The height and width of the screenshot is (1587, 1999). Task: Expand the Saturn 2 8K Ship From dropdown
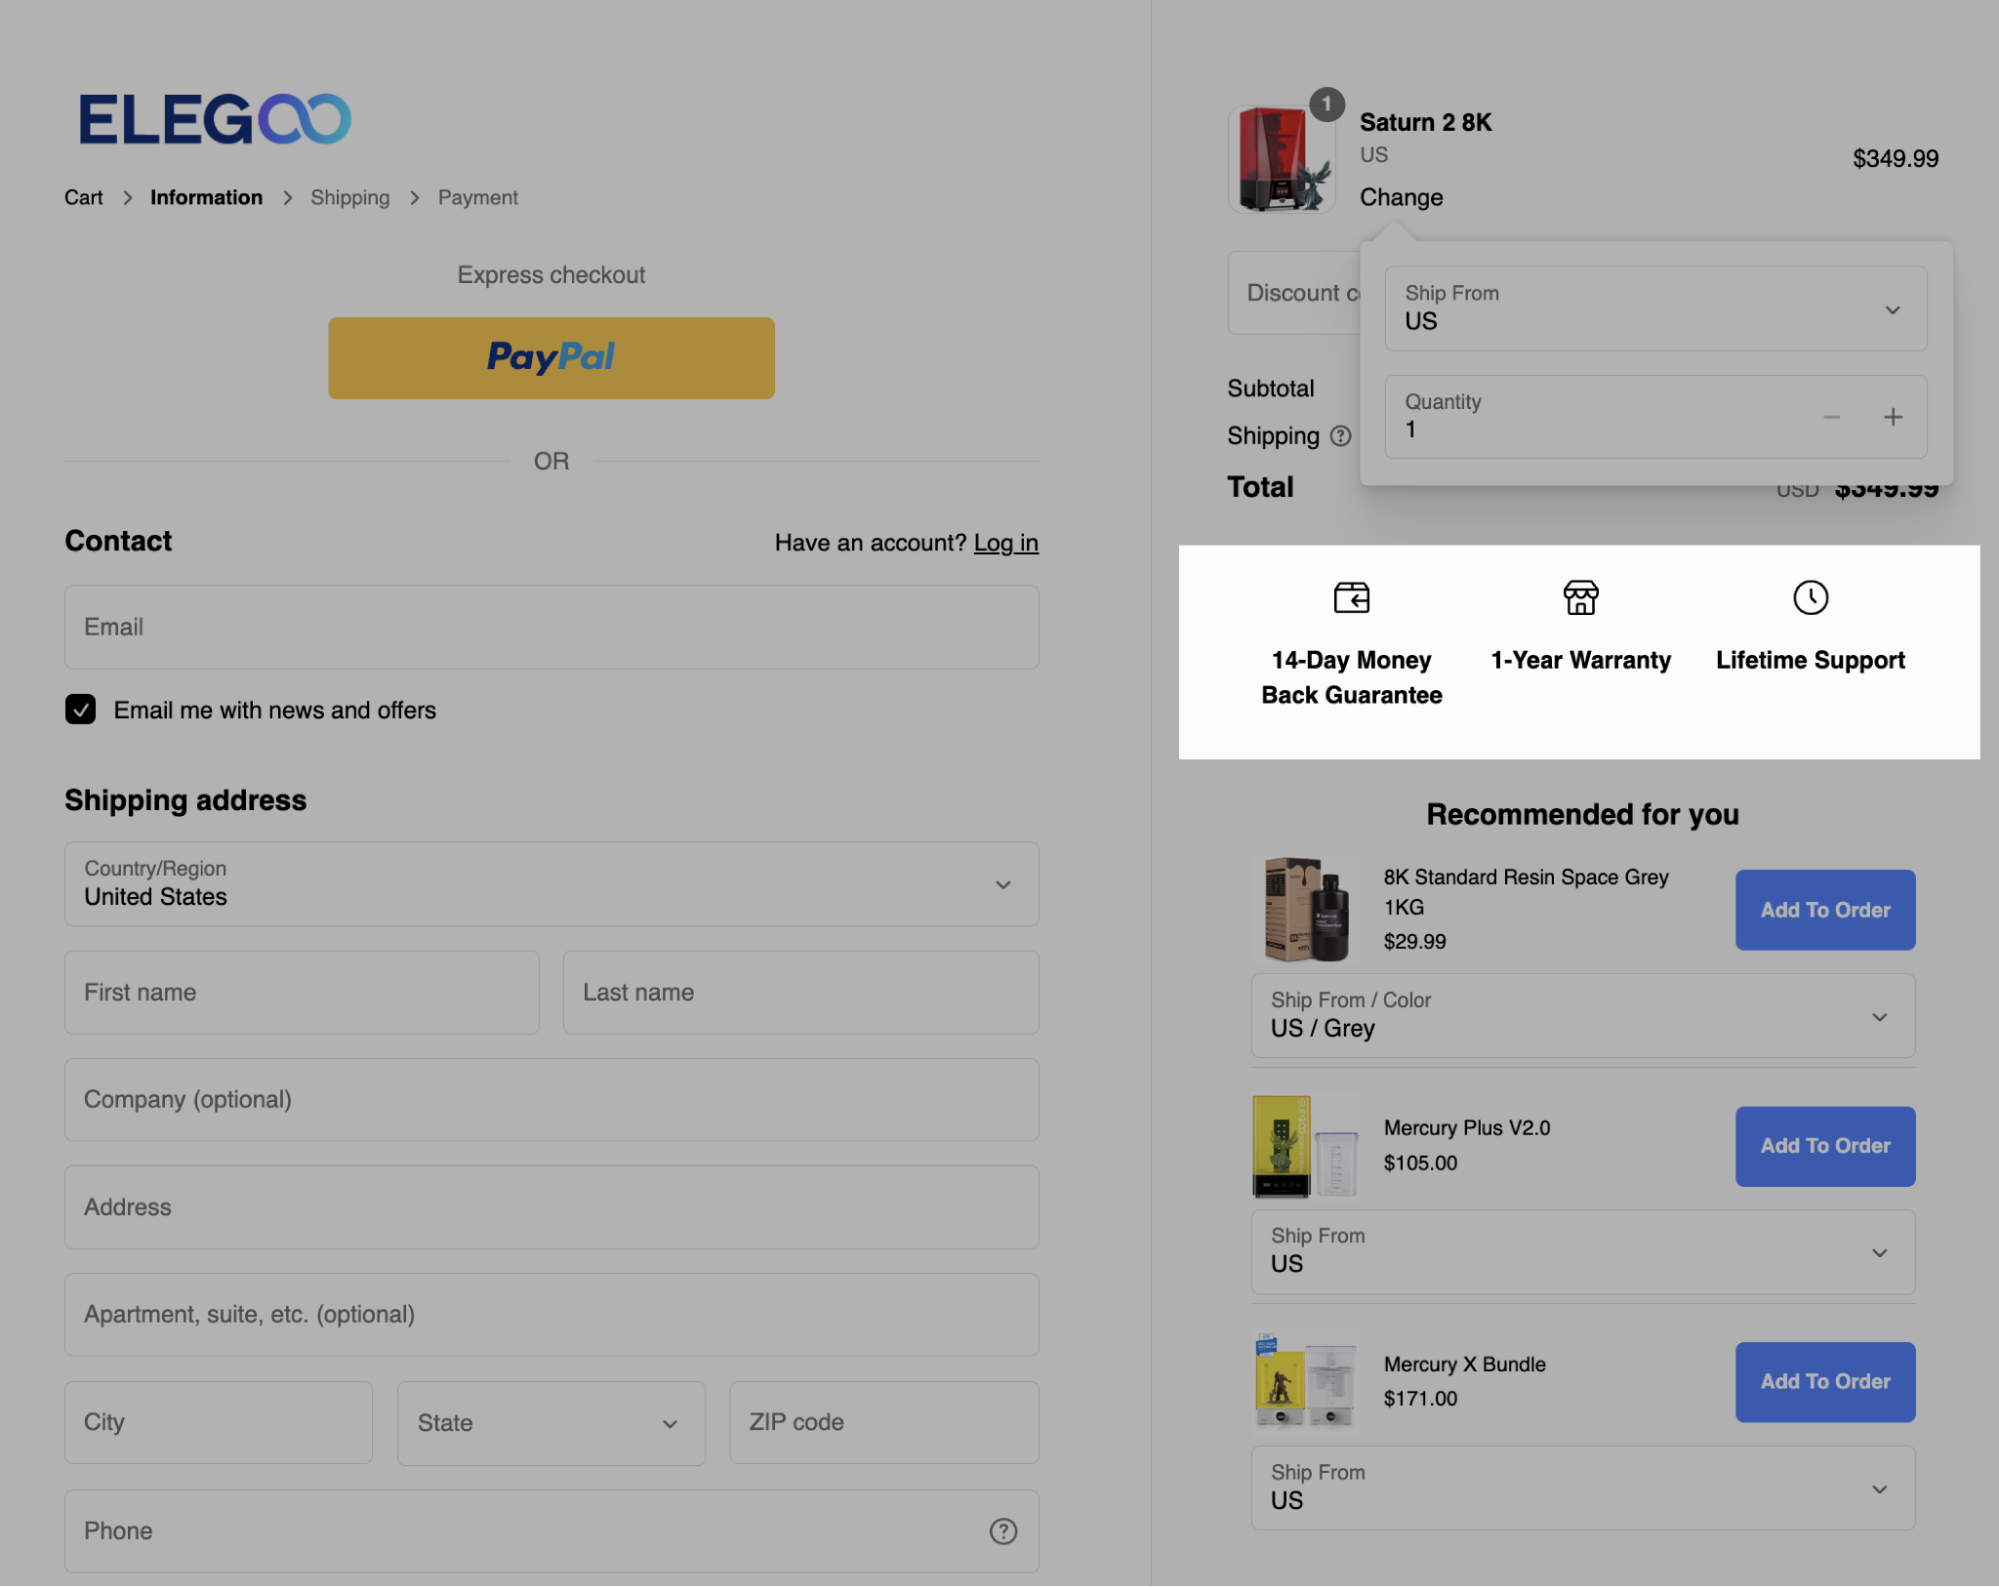1655,309
